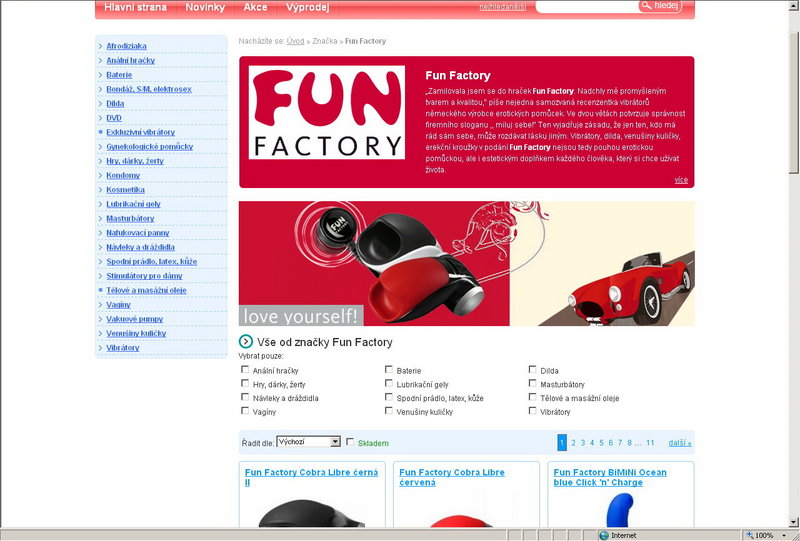Open Stimulátory pro dámy category
Viewport: 800px width, 541px height.
point(144,276)
